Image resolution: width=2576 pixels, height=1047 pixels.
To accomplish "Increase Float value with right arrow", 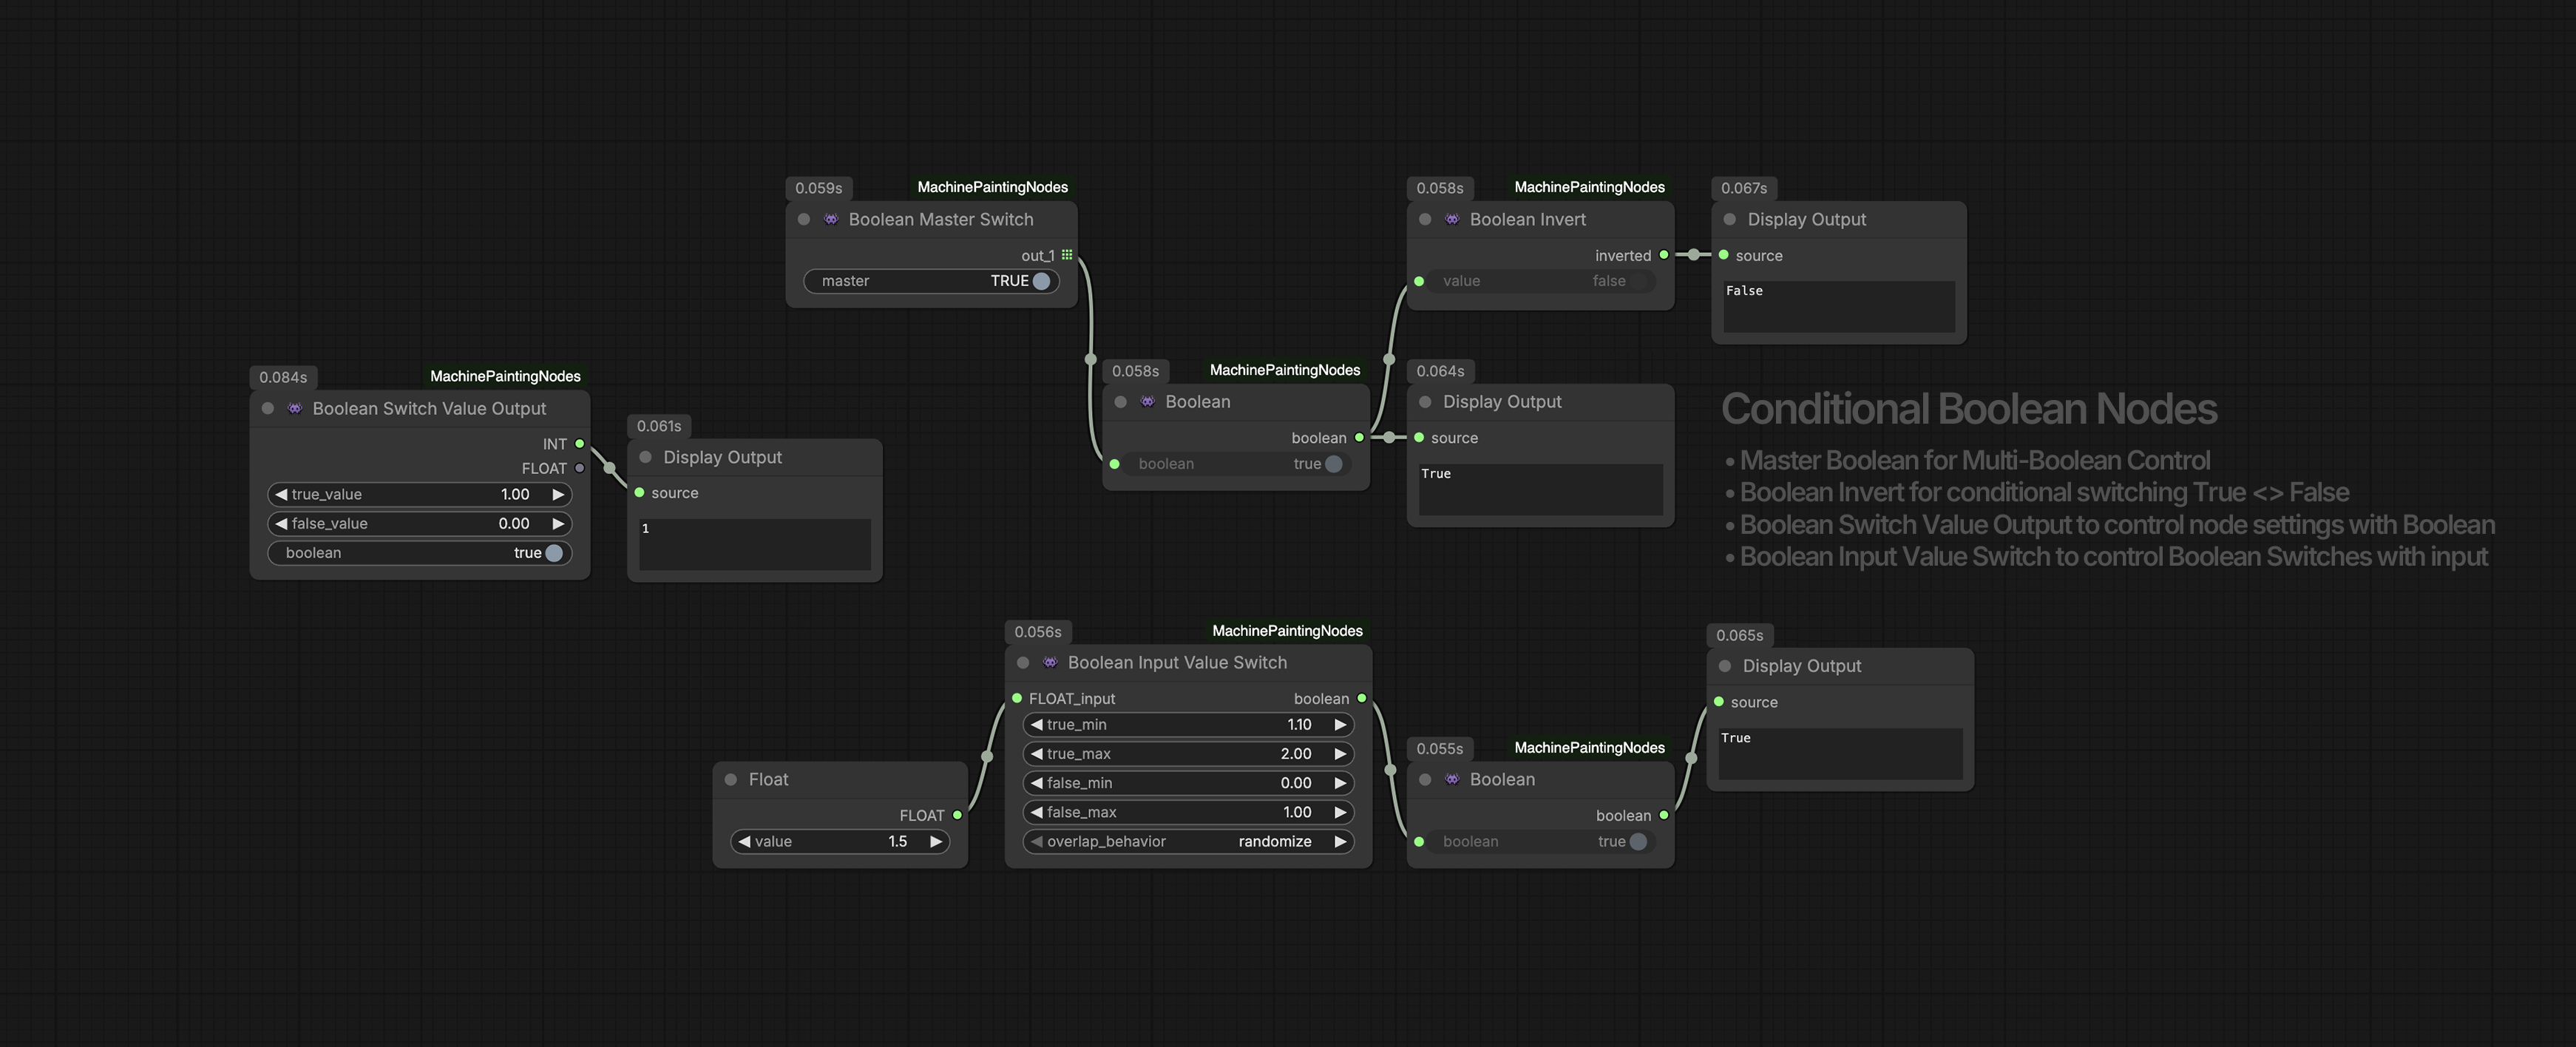I will tap(936, 842).
